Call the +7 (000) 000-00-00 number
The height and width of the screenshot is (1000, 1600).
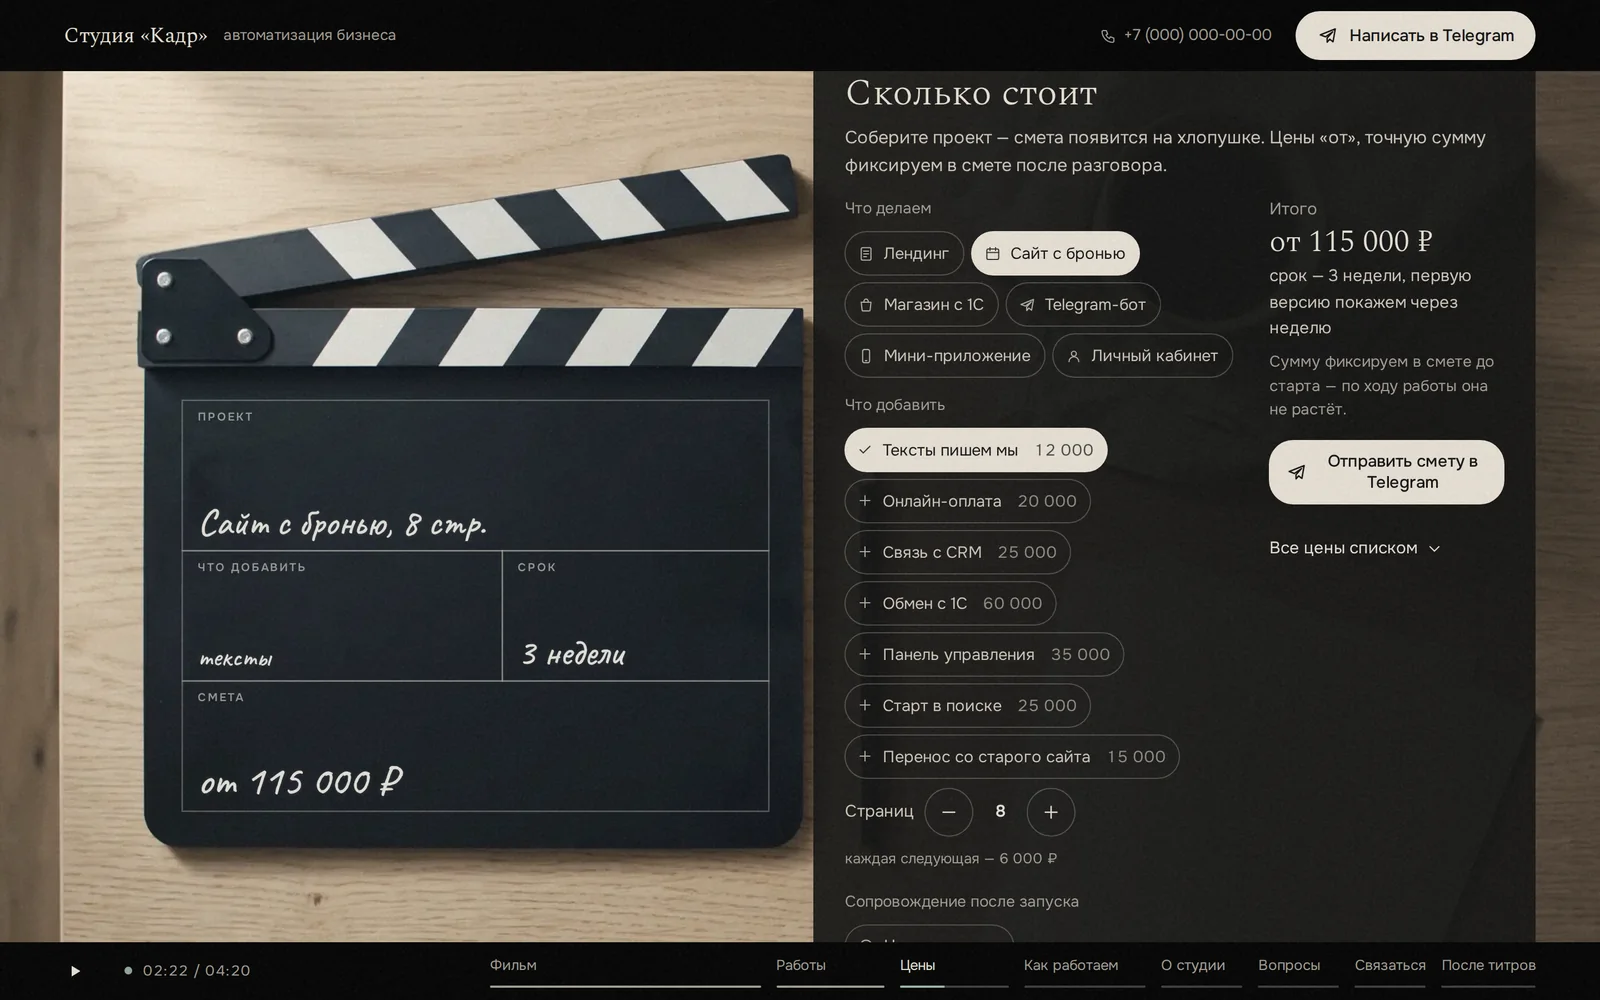point(1197,35)
